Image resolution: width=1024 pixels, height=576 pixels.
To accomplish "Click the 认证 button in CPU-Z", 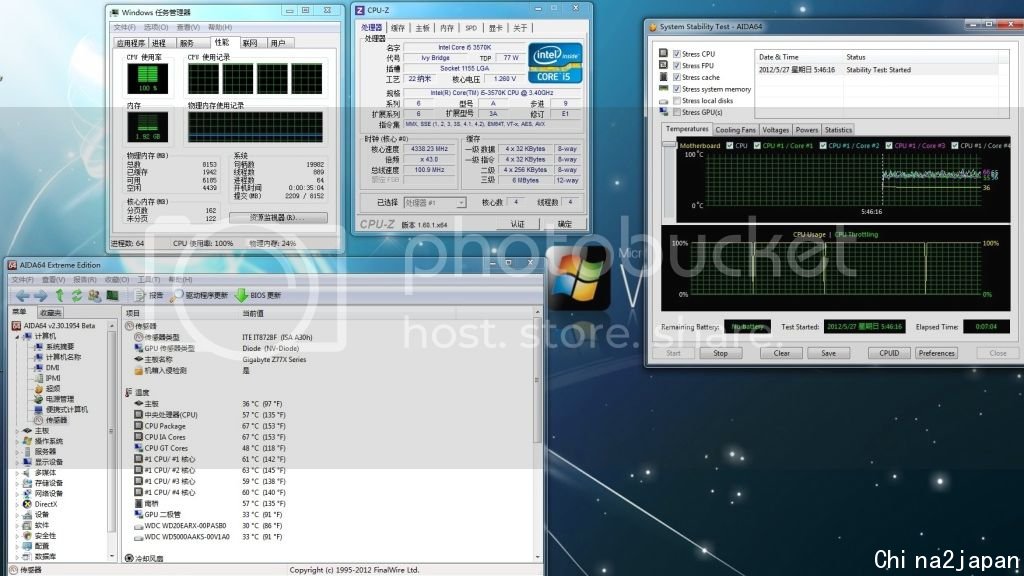I will pos(517,224).
